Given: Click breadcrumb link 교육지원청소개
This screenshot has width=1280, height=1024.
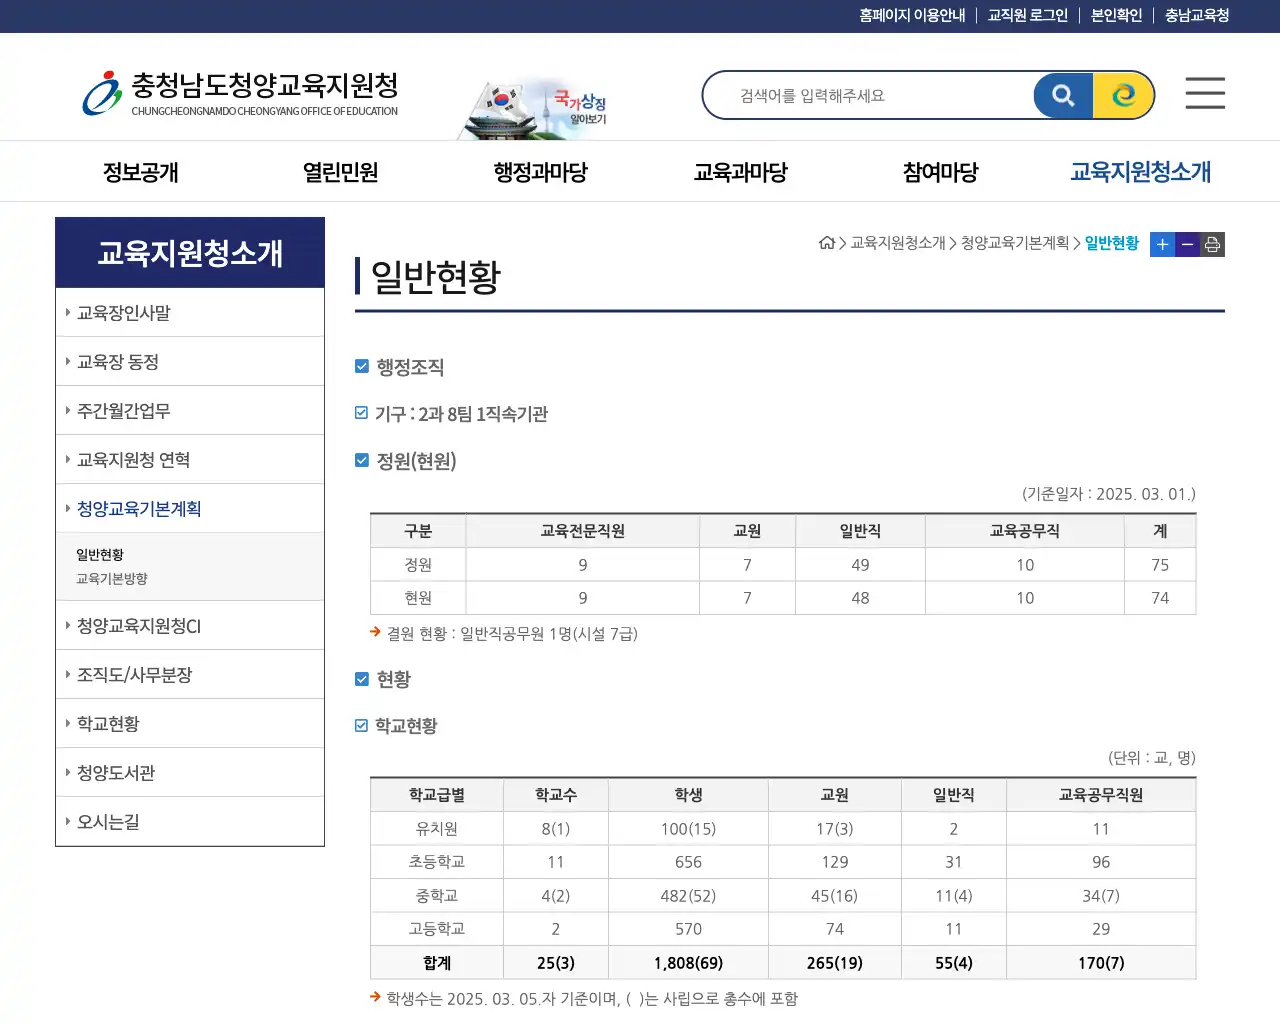Looking at the screenshot, I should (x=898, y=243).
